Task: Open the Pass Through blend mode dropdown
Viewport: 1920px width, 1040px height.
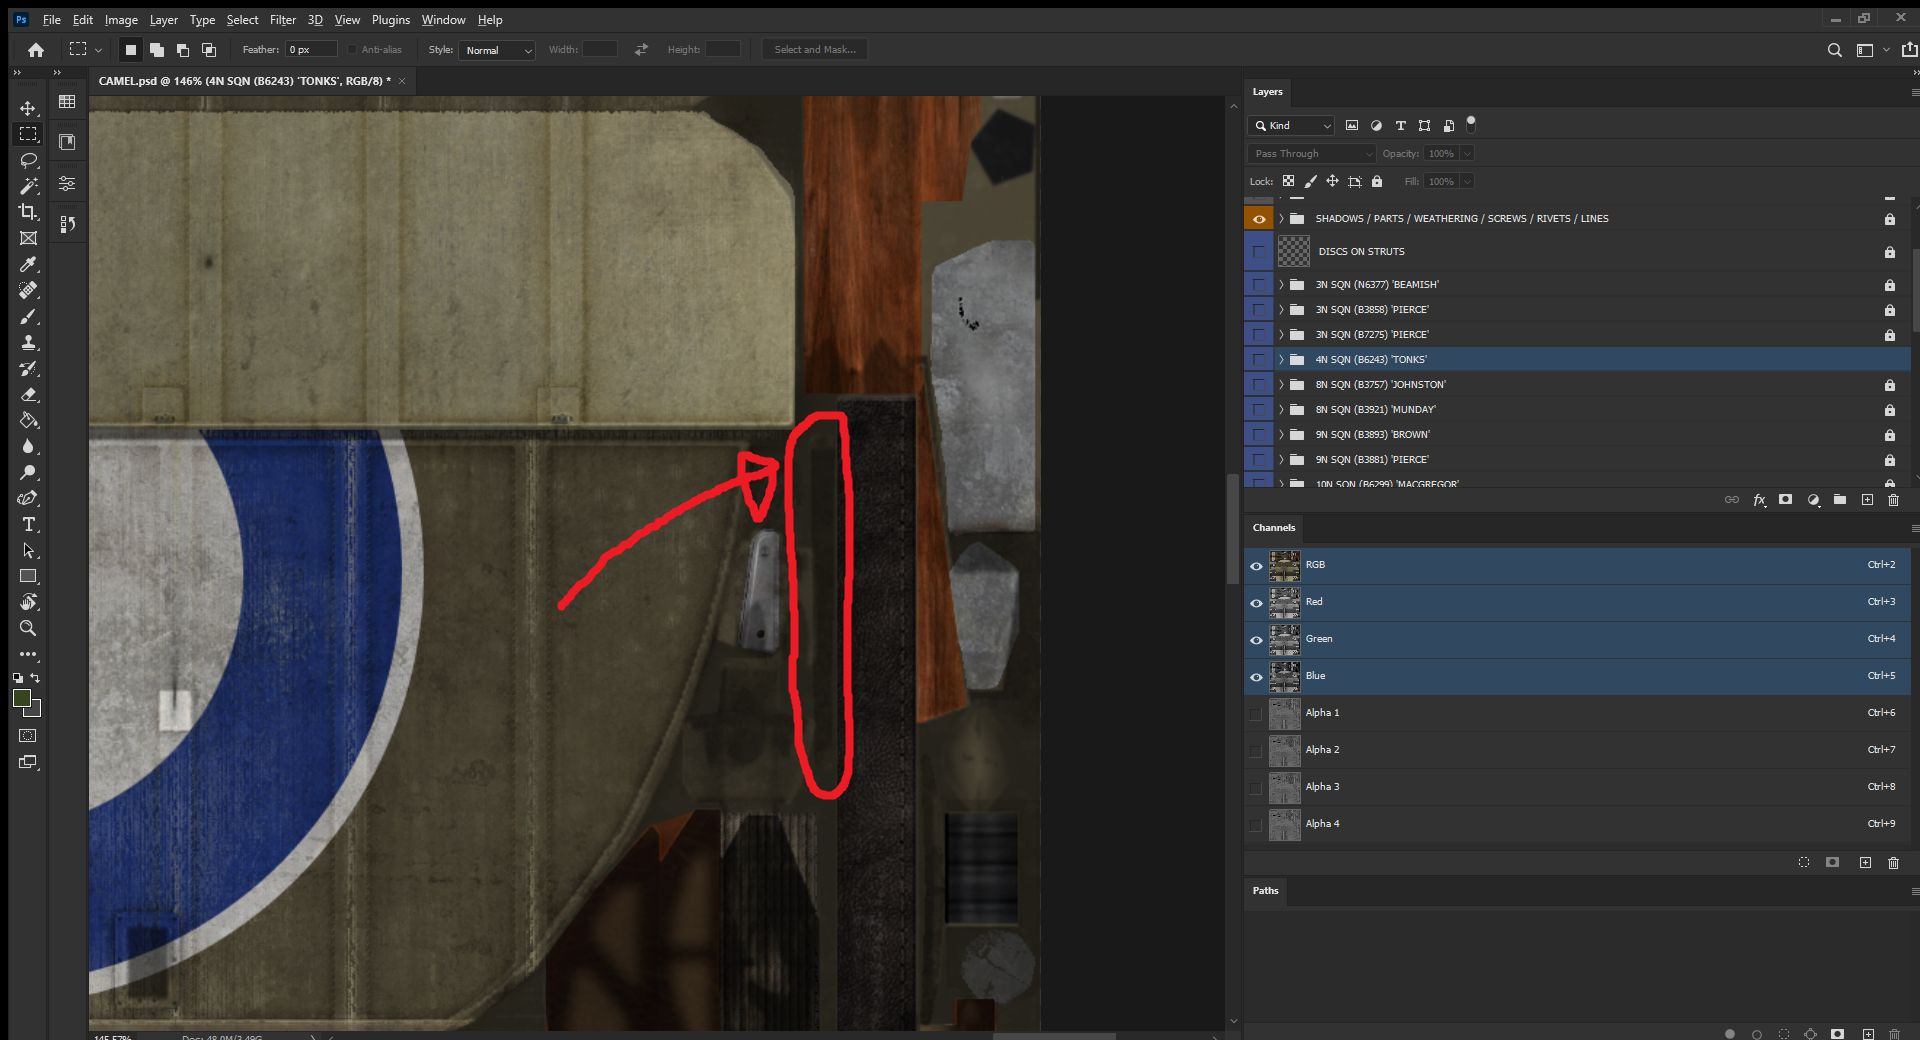Action: 1311,154
